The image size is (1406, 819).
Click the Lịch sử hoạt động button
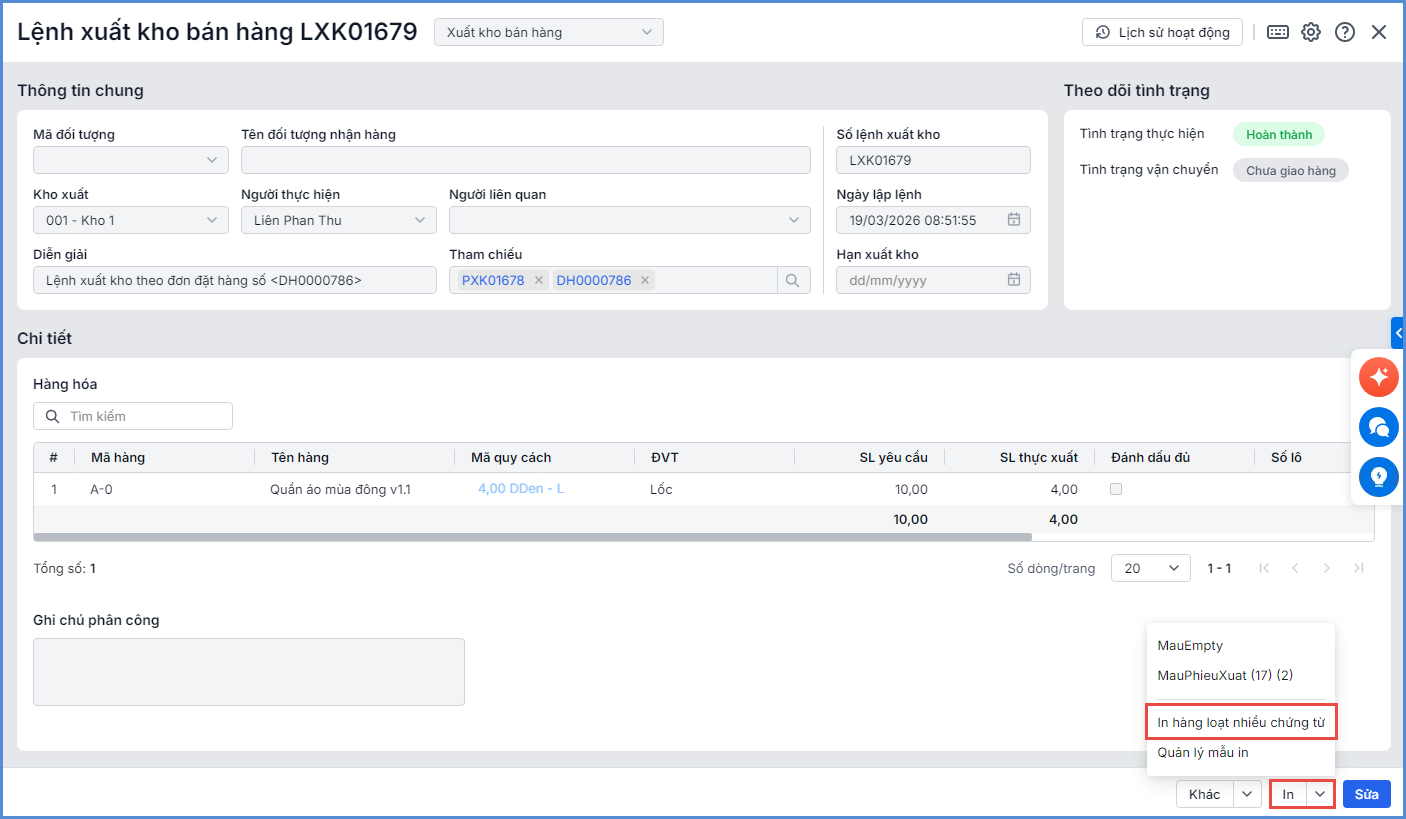click(x=1162, y=32)
